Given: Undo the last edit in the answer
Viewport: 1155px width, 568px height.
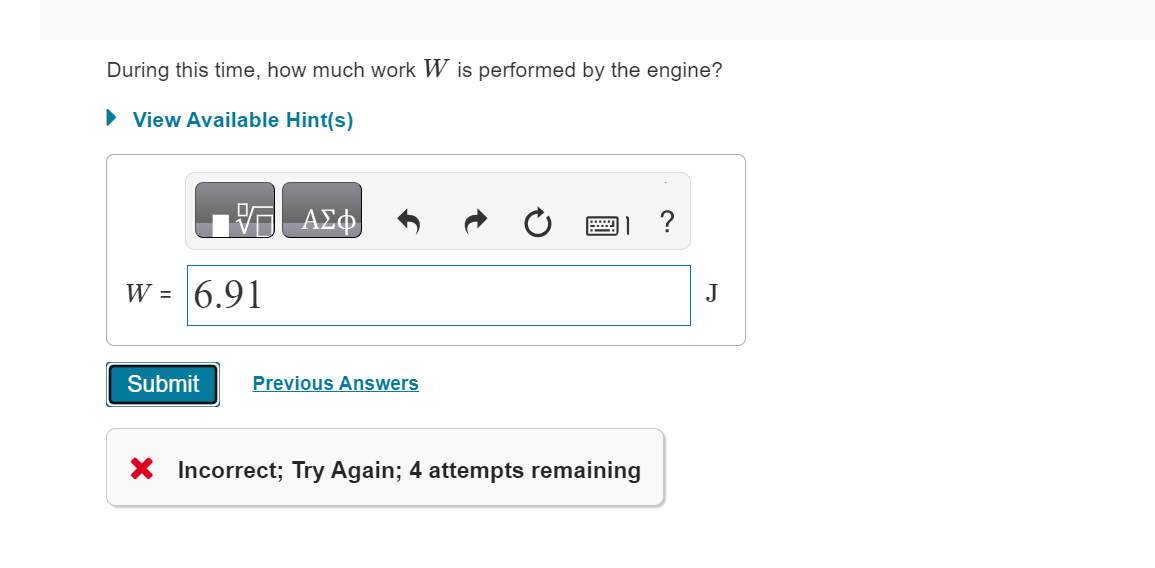Looking at the screenshot, I should (x=409, y=221).
